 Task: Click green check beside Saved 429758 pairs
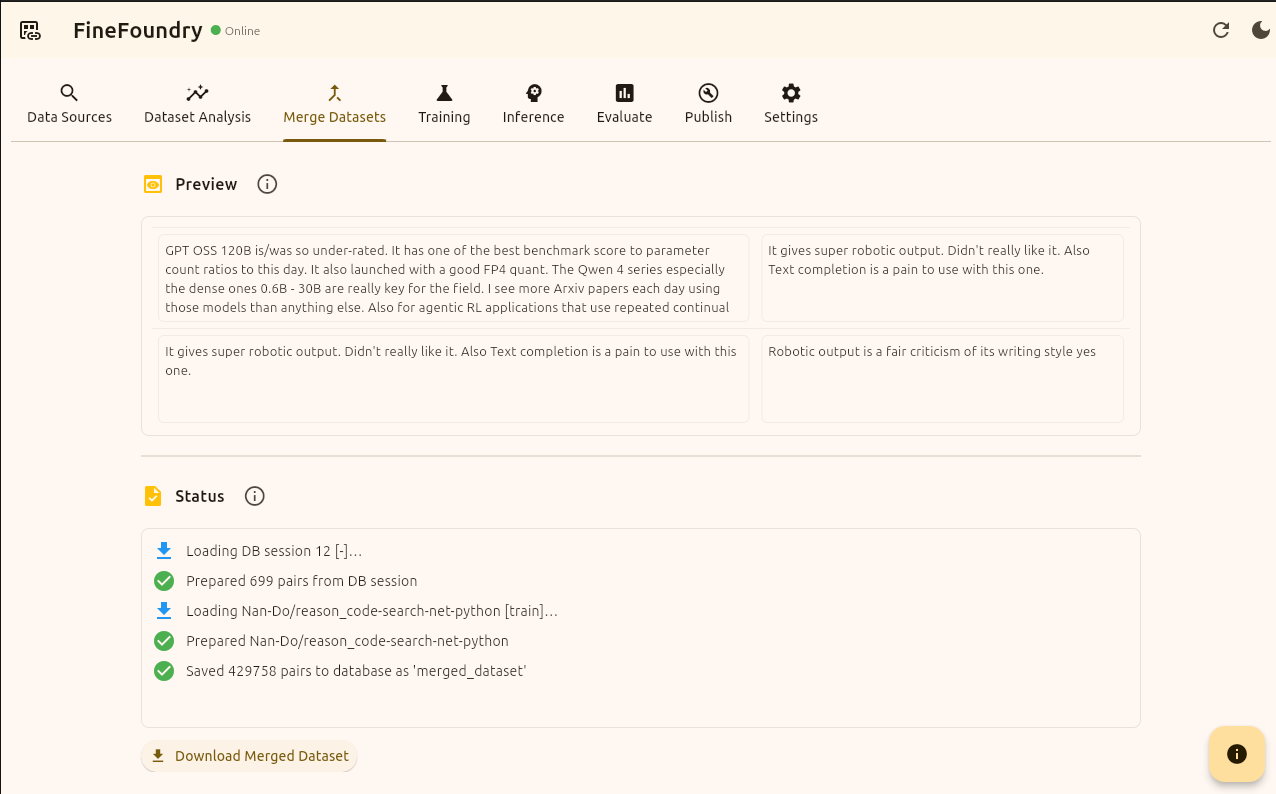pyautogui.click(x=164, y=671)
